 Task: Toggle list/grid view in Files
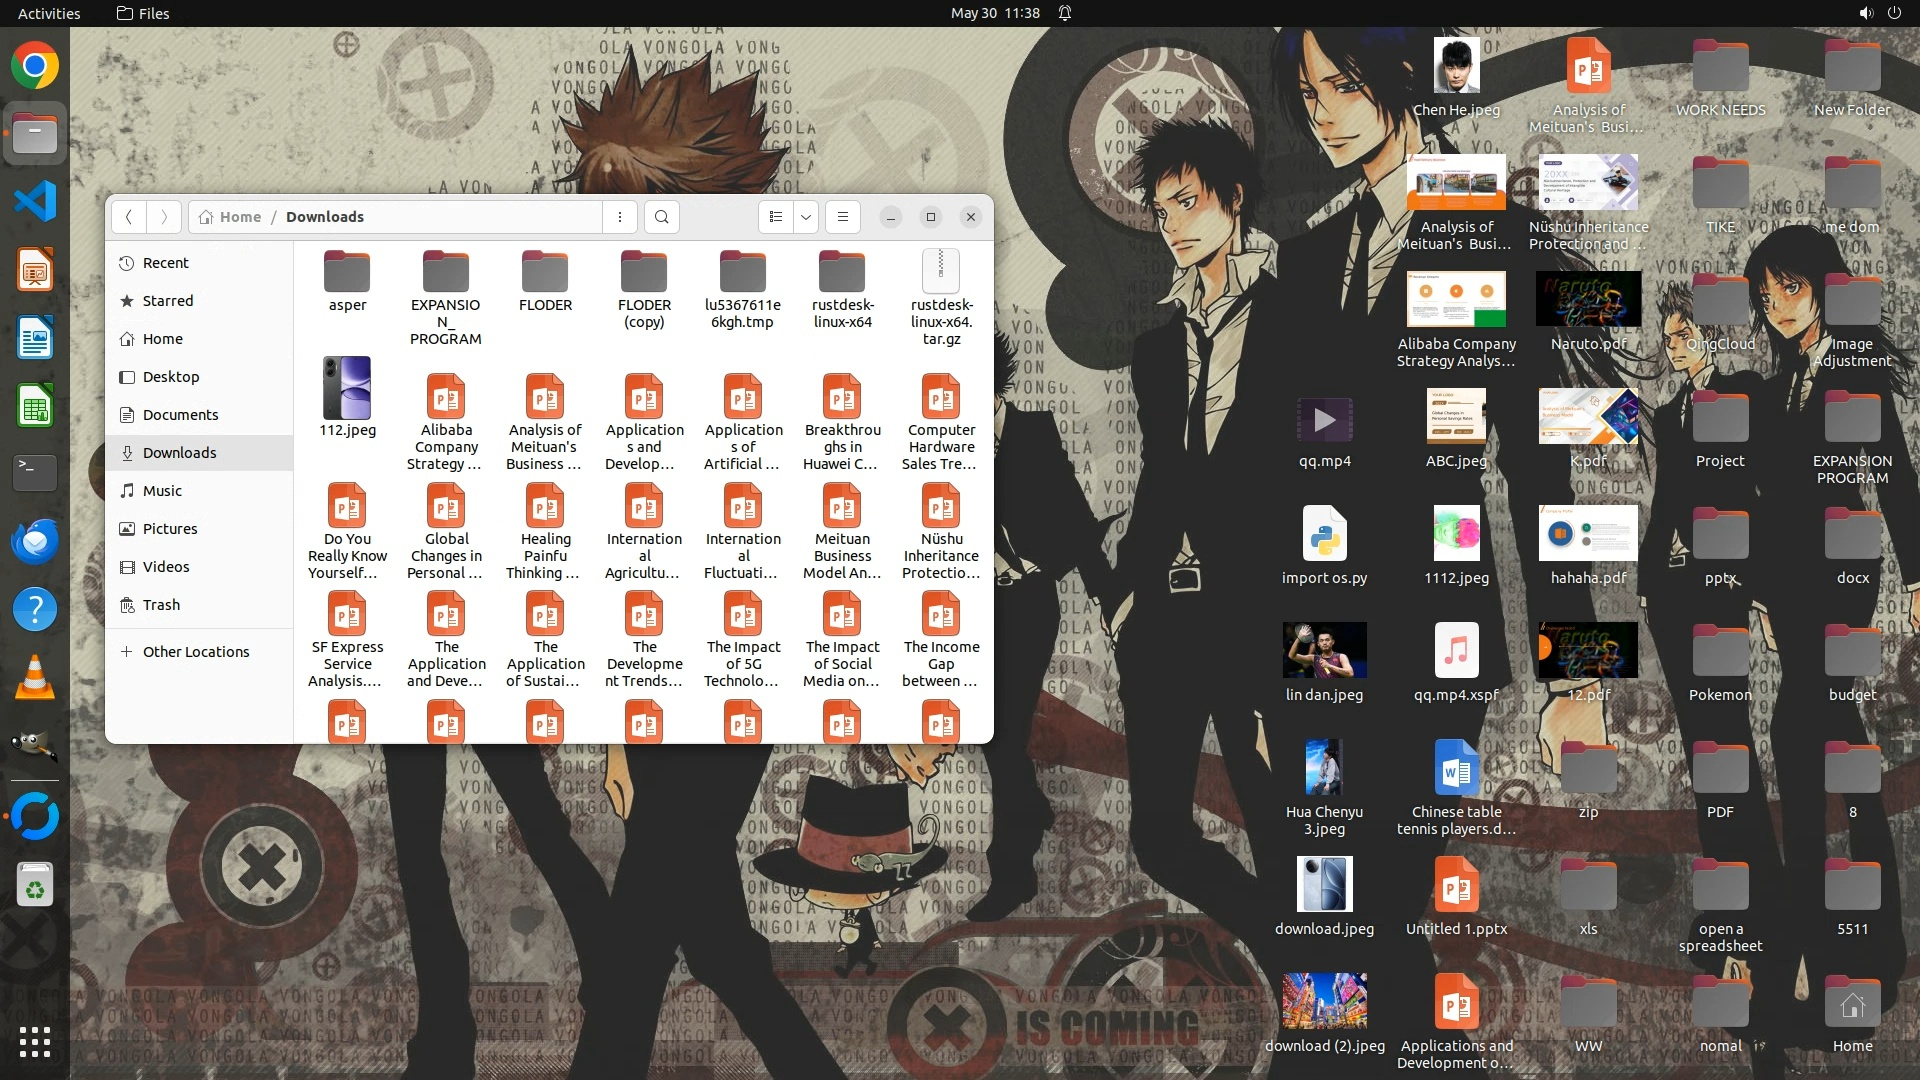click(776, 217)
